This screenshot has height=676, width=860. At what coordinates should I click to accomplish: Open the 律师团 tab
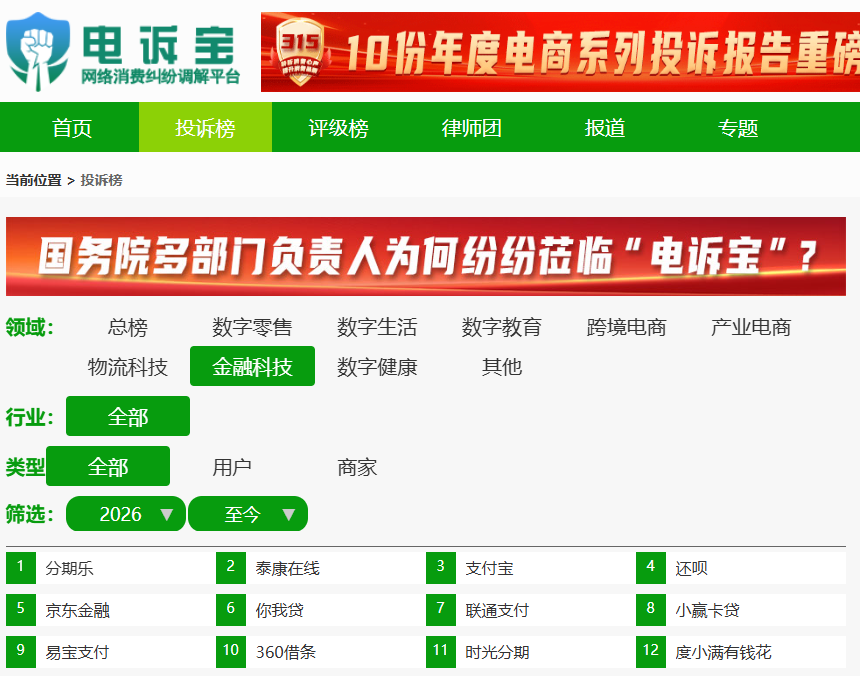[472, 127]
